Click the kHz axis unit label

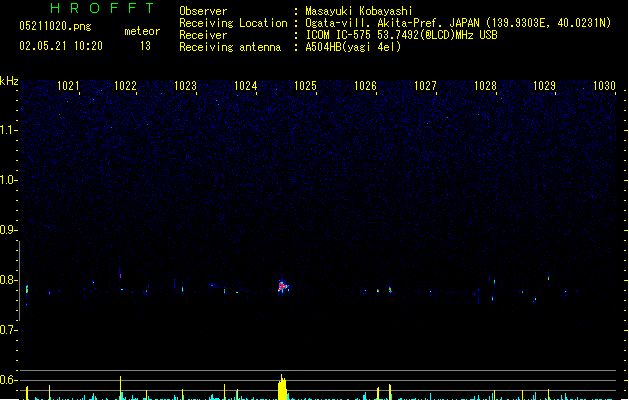click(9, 81)
